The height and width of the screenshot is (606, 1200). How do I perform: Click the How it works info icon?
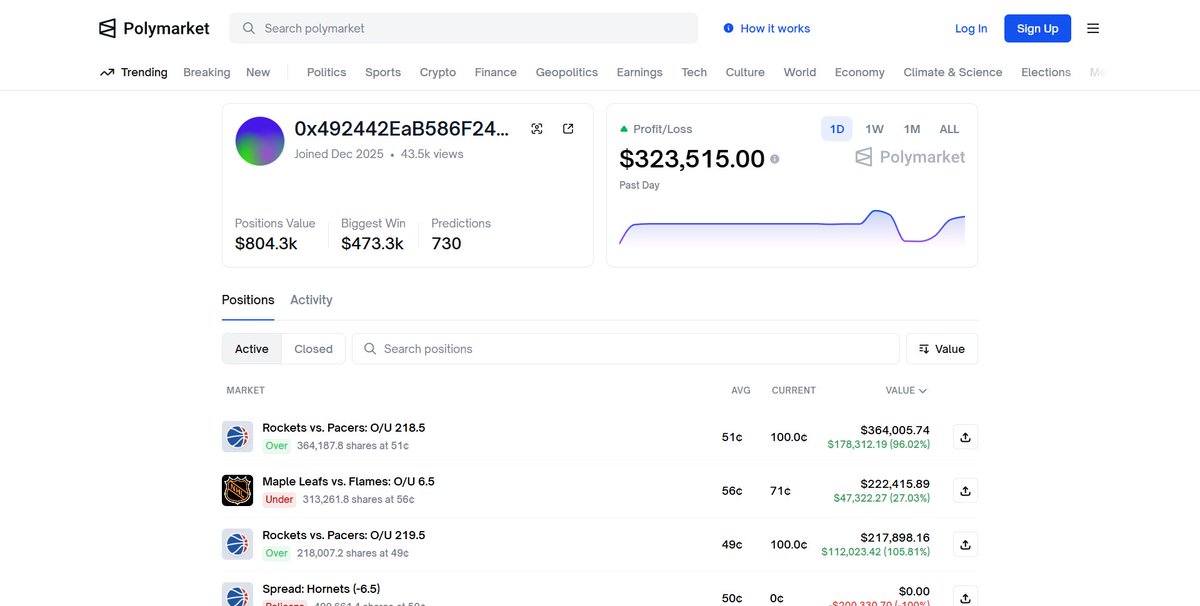[x=728, y=28]
